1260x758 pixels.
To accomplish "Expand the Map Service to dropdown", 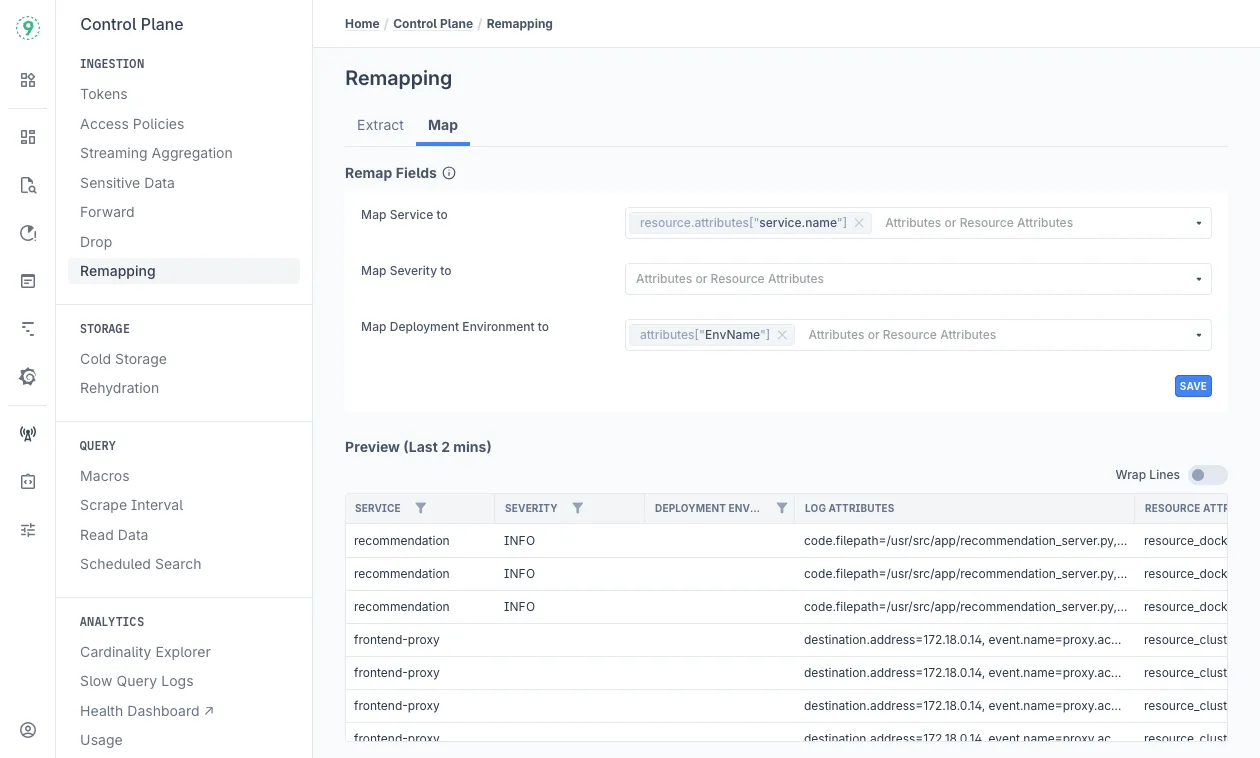I will click(x=1198, y=223).
